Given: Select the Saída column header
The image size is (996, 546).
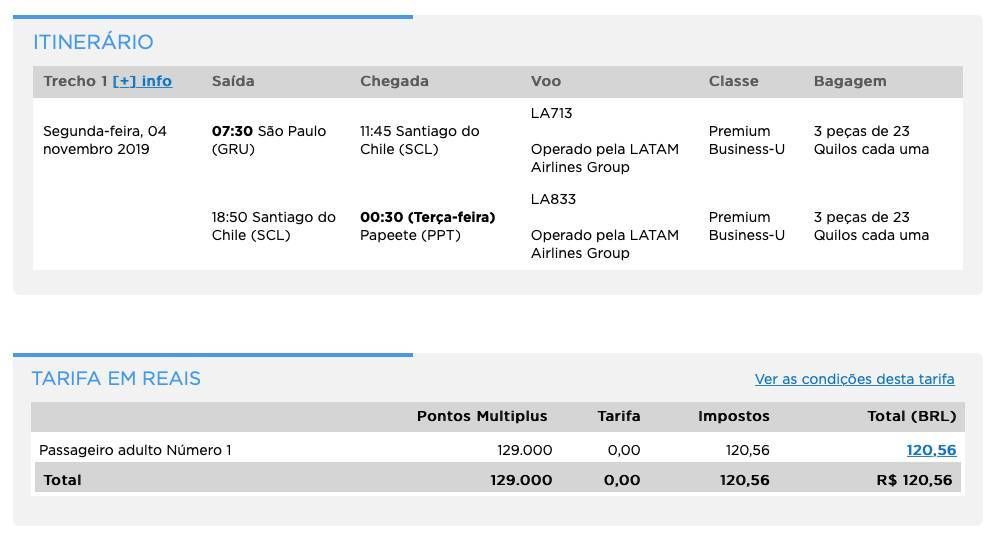Looking at the screenshot, I should (233, 81).
